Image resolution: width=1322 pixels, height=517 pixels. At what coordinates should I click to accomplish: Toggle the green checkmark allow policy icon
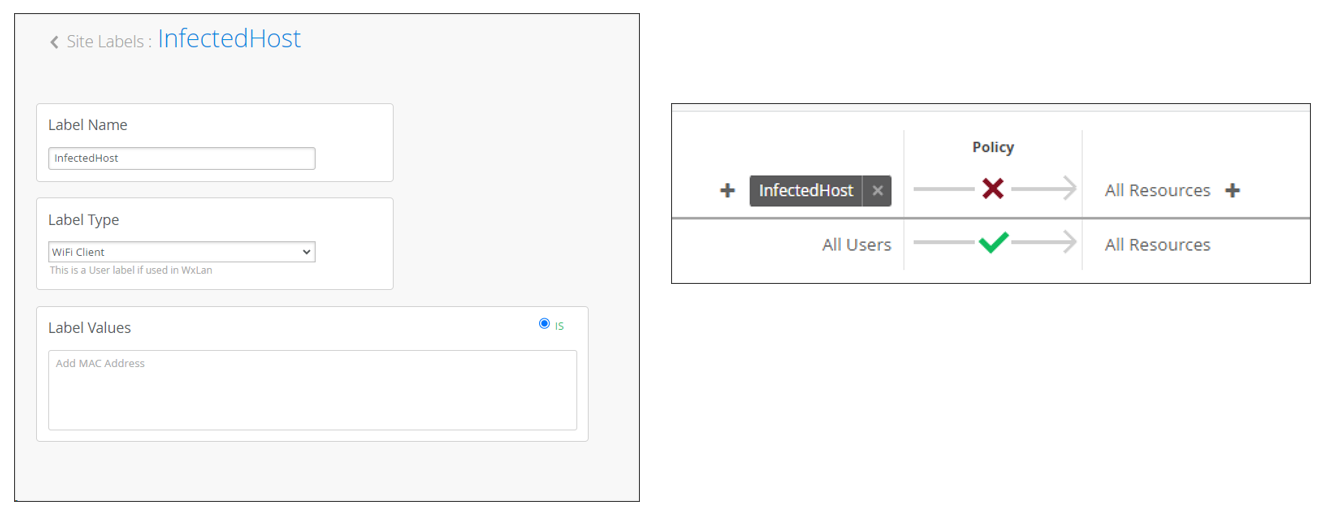click(x=992, y=243)
